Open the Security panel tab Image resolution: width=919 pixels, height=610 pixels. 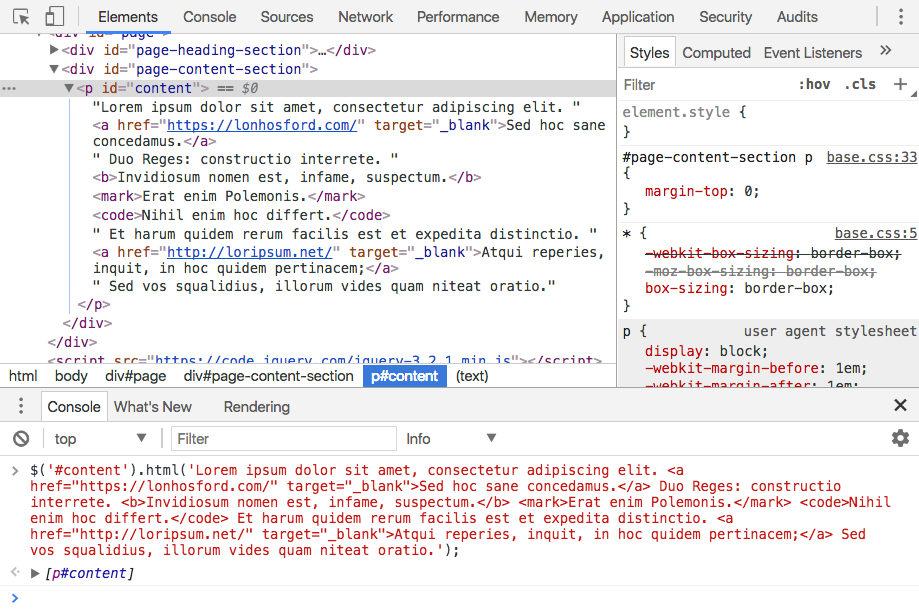(x=725, y=17)
